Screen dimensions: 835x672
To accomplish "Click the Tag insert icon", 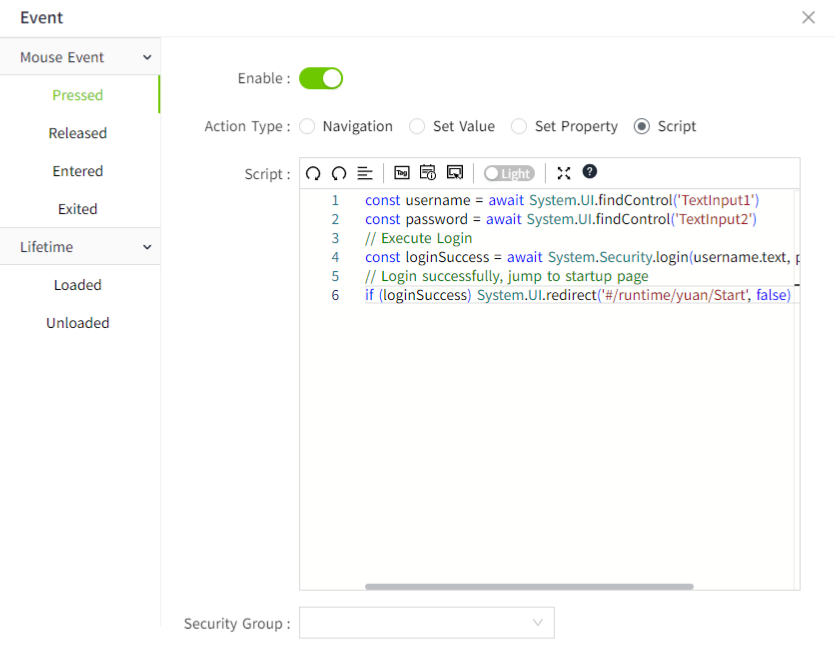I will 402,173.
